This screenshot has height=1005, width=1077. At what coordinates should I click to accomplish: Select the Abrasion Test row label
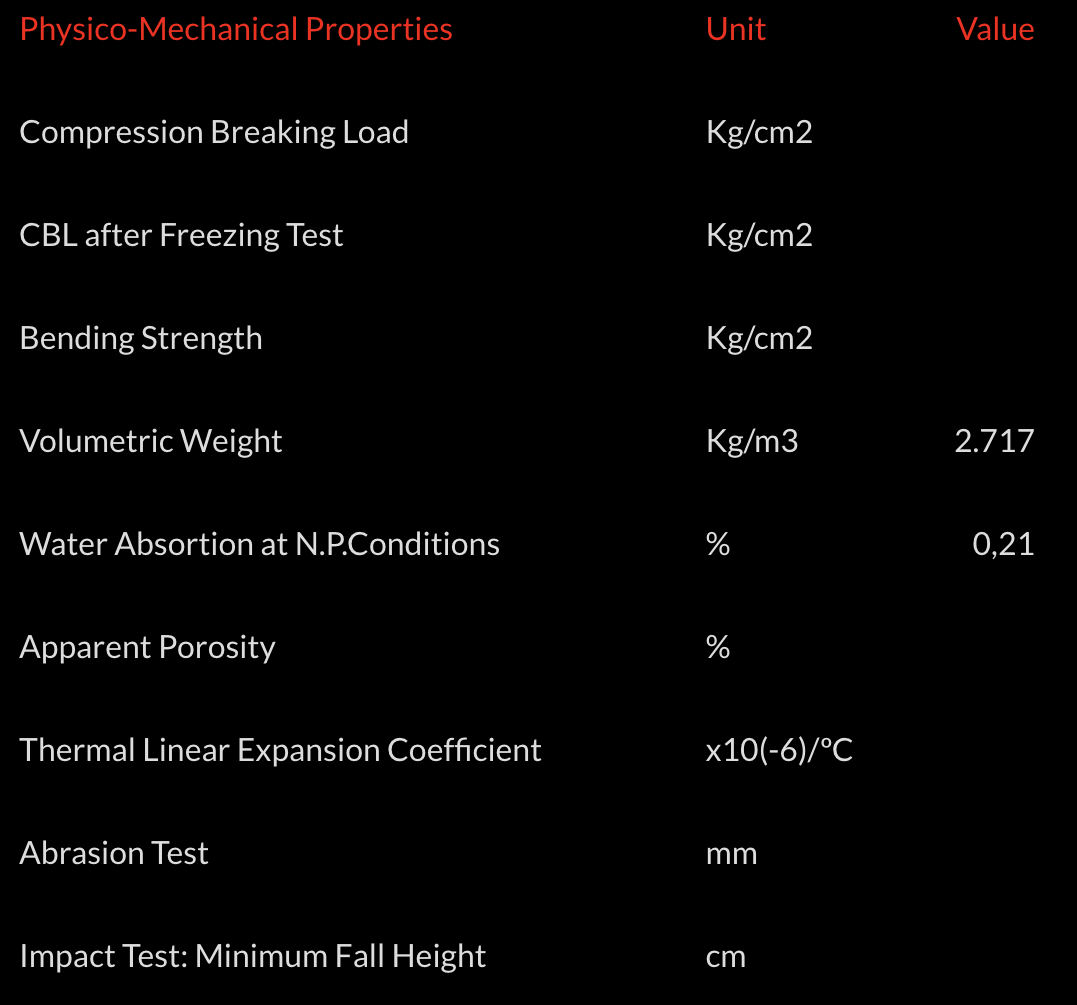tap(114, 853)
